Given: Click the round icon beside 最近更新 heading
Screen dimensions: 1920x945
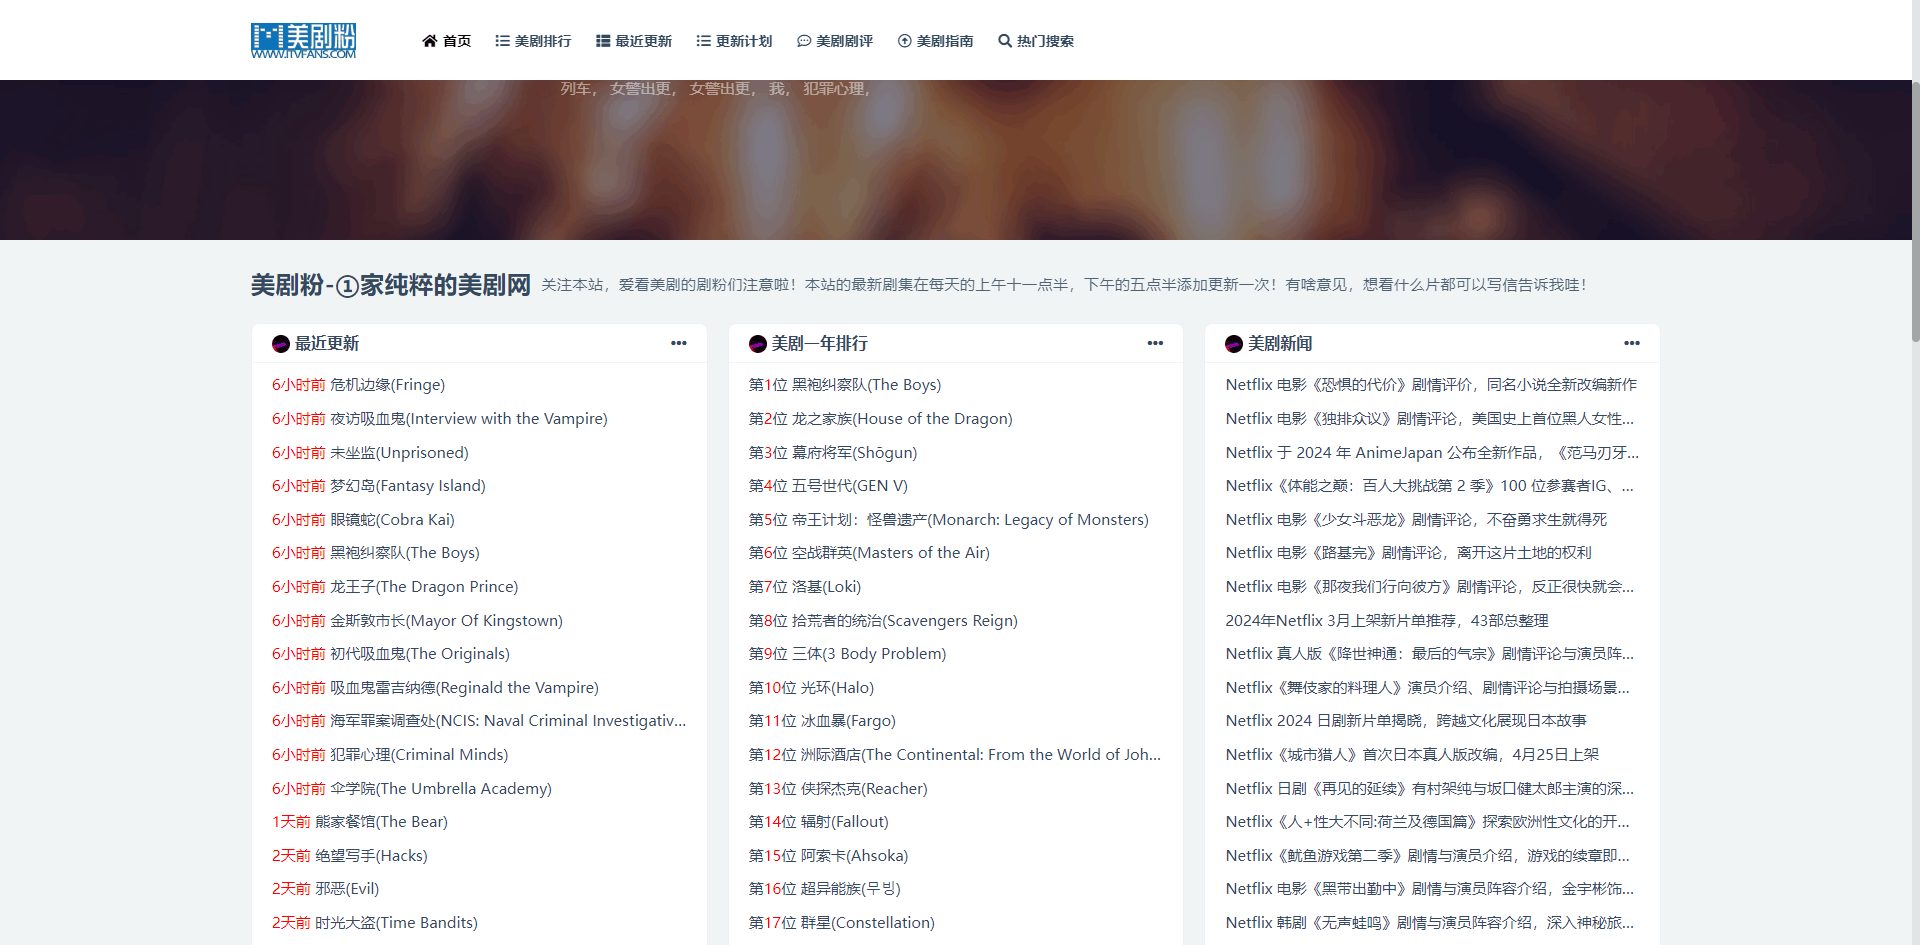Looking at the screenshot, I should point(281,344).
